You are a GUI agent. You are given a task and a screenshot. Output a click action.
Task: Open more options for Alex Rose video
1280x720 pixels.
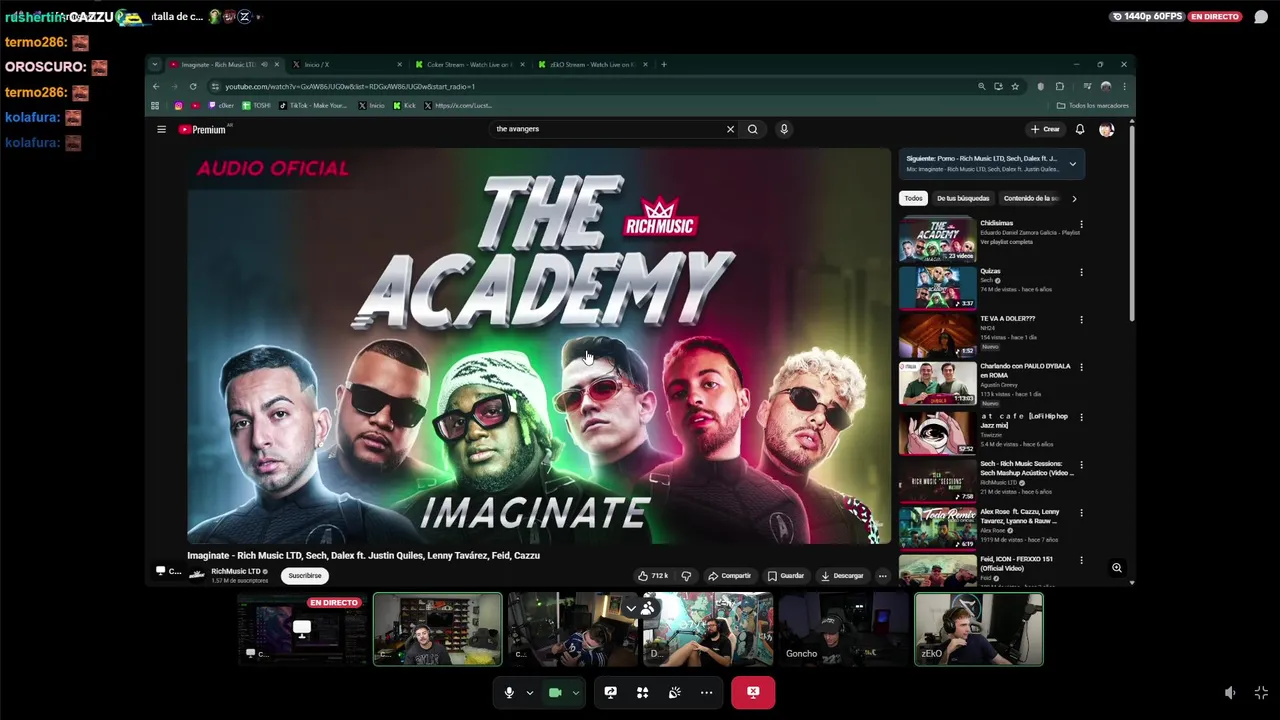(x=1081, y=513)
